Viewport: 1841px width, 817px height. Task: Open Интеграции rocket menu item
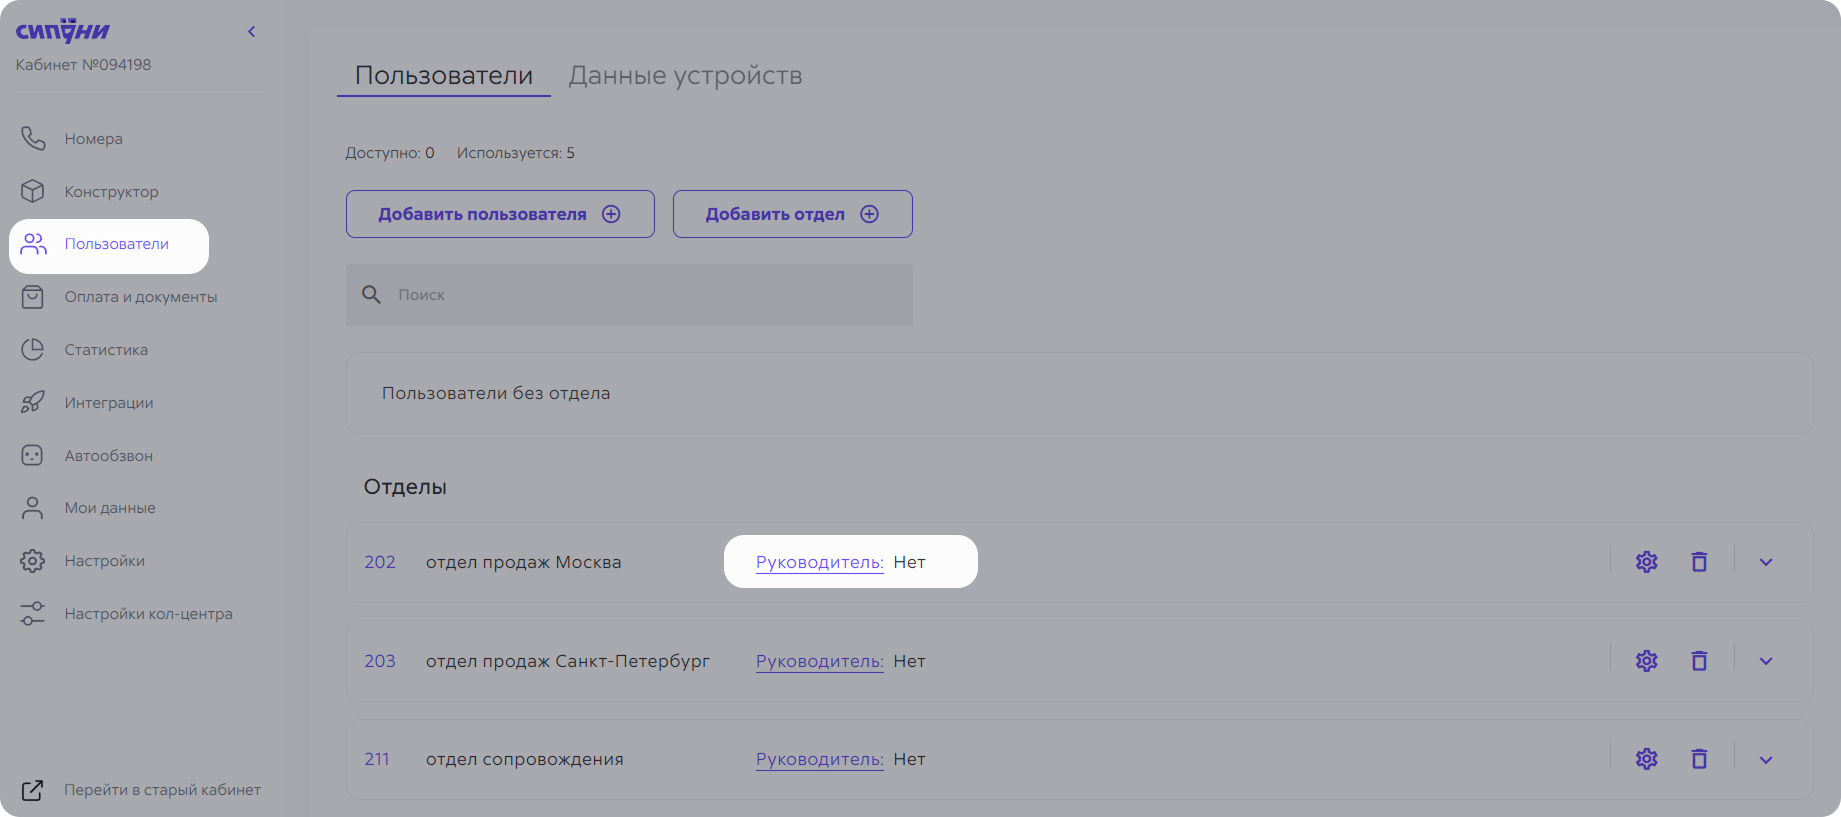point(108,403)
